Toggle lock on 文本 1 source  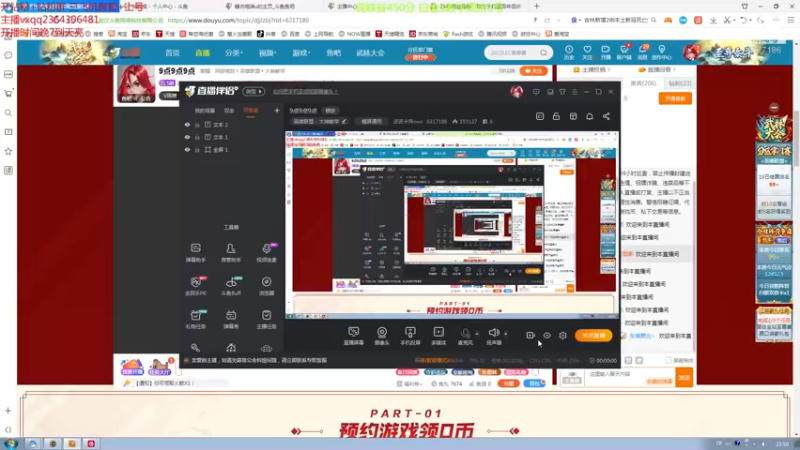pyautogui.click(x=197, y=137)
